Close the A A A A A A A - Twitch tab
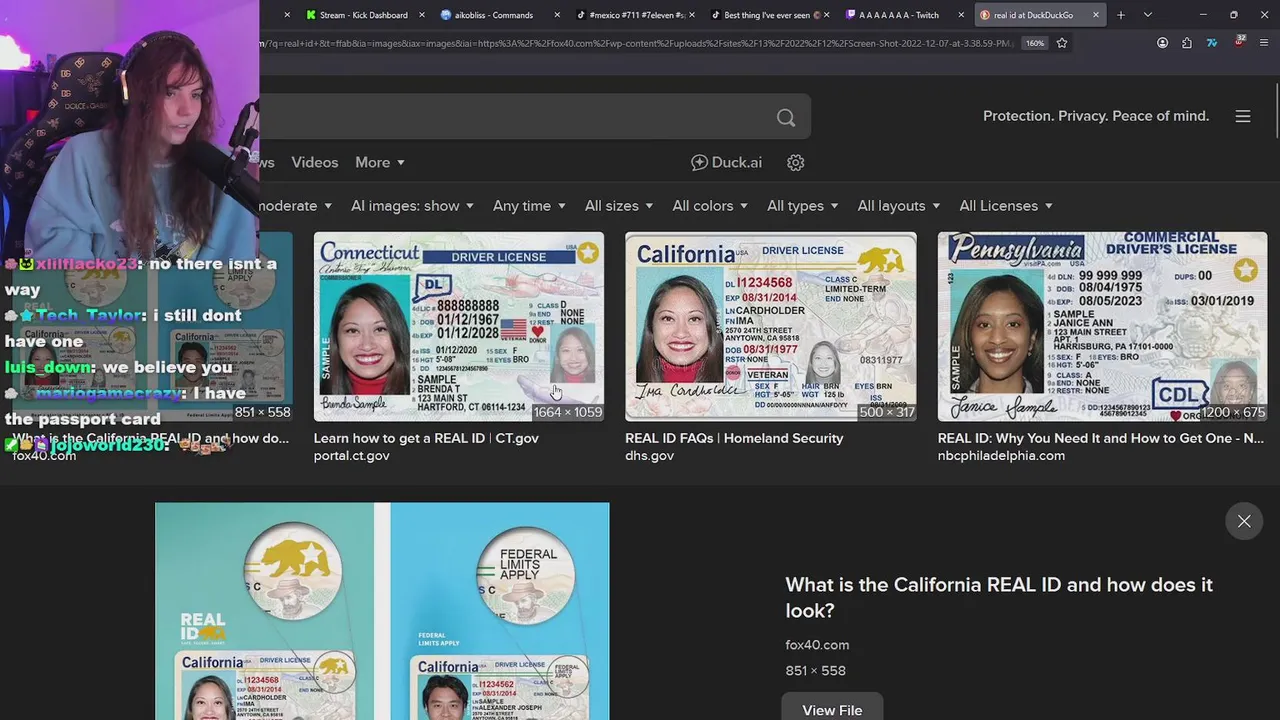This screenshot has width=1280, height=720. tap(961, 15)
